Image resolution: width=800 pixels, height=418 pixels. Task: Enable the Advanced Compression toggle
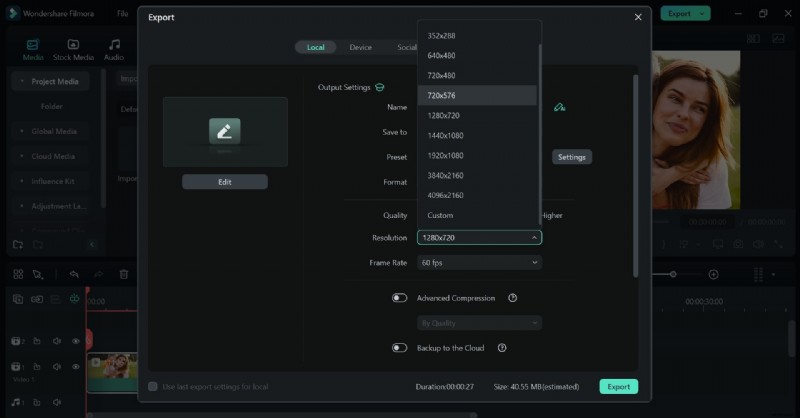click(400, 298)
